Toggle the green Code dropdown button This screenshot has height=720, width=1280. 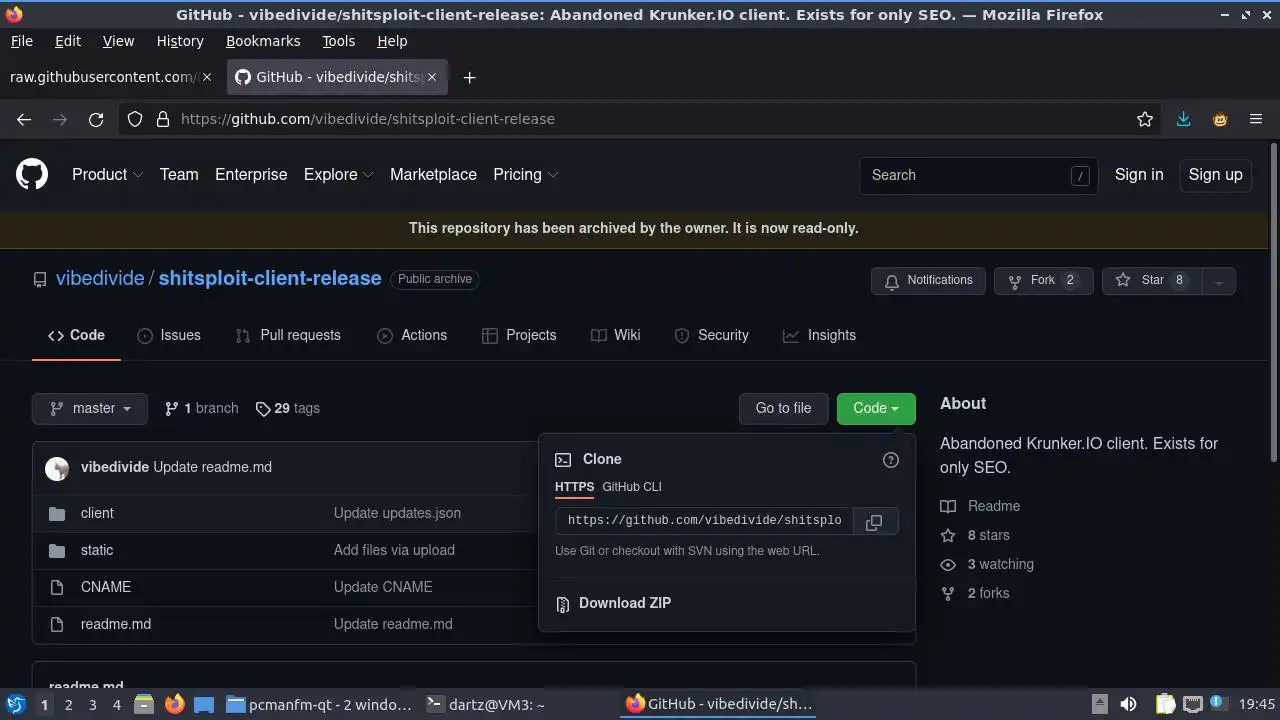(x=876, y=409)
